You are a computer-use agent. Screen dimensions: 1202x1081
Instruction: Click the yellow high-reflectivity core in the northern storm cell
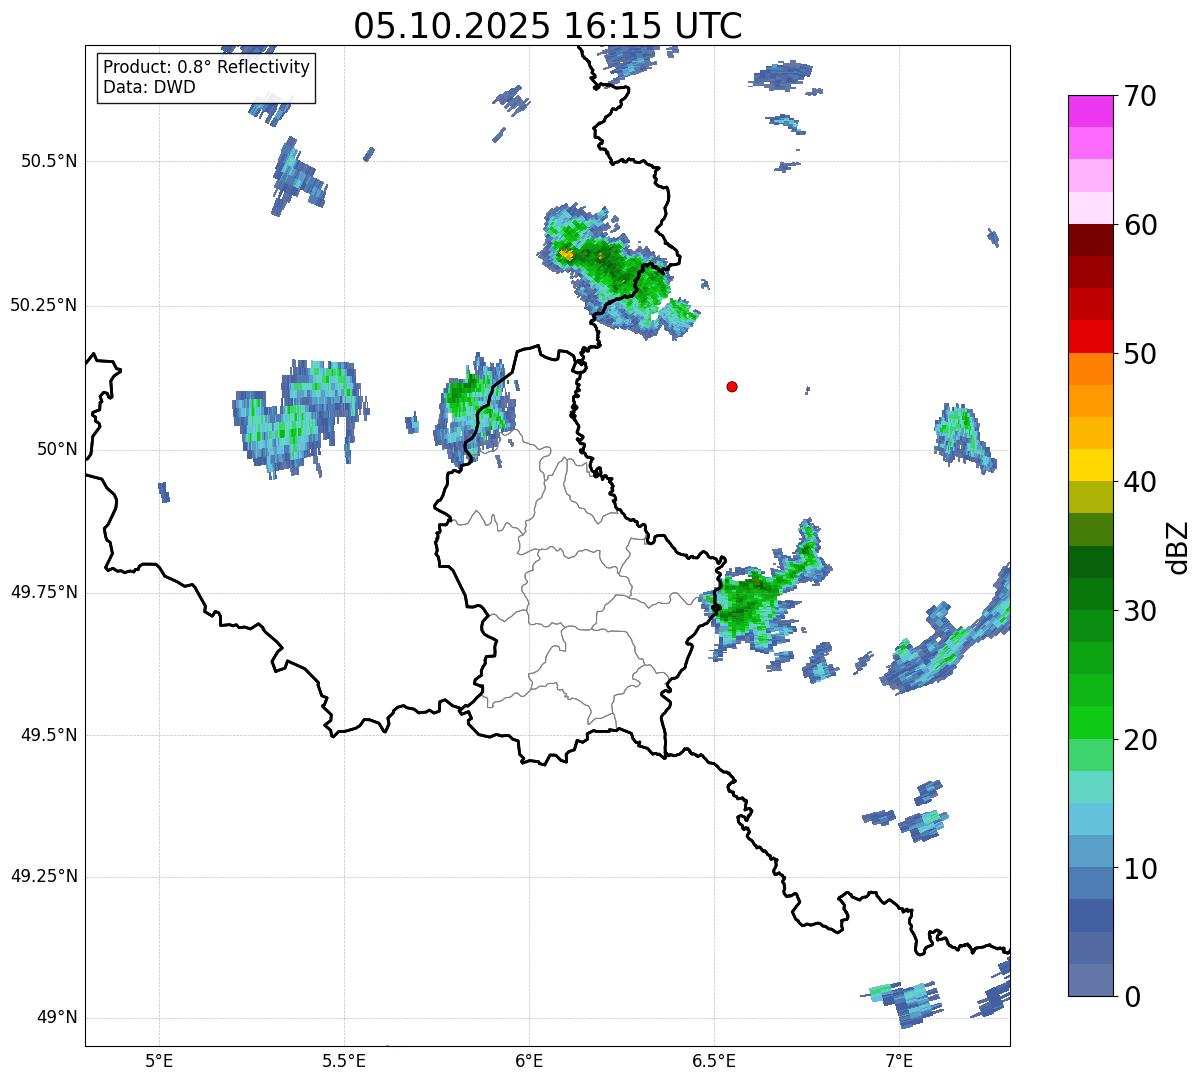pyautogui.click(x=566, y=254)
